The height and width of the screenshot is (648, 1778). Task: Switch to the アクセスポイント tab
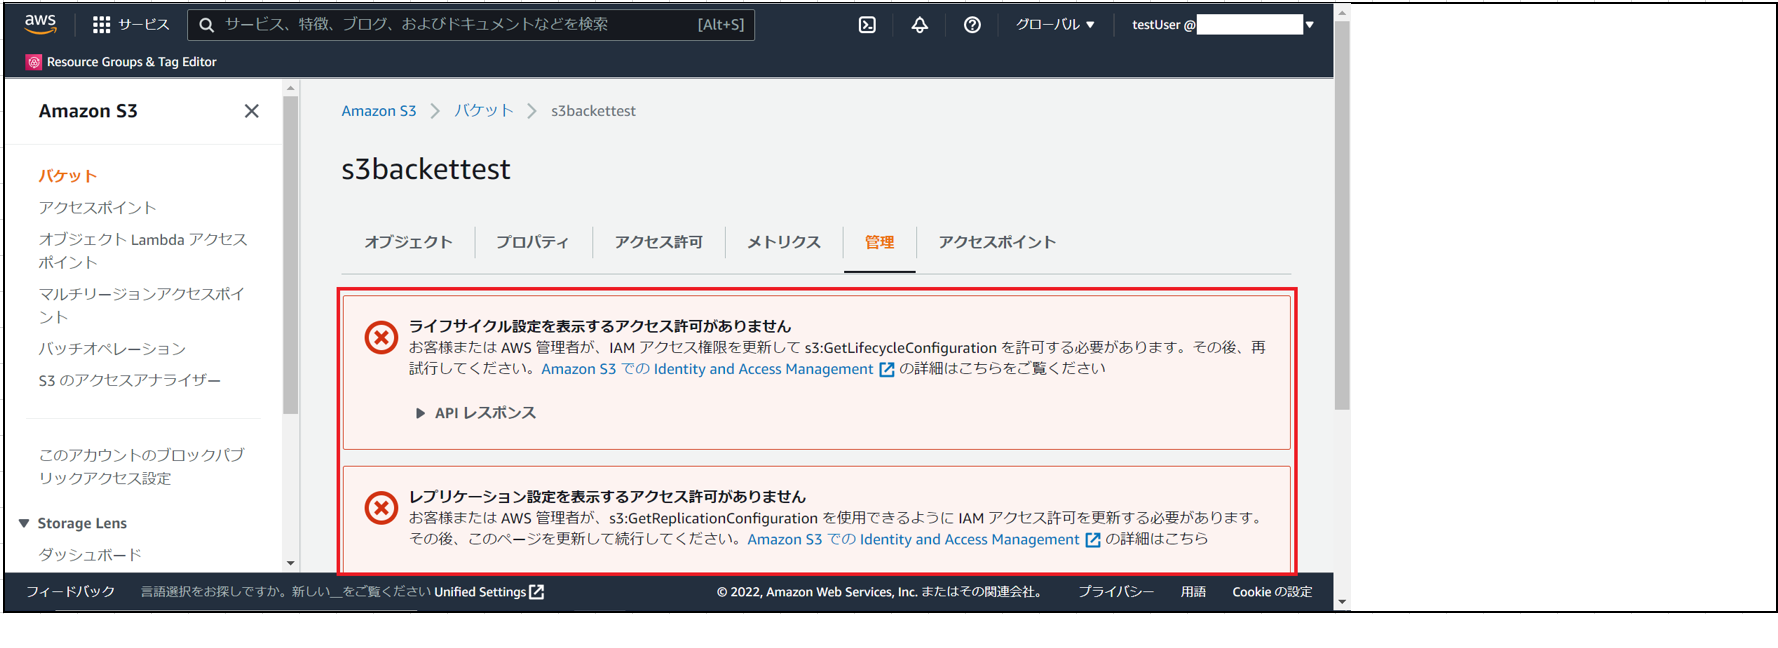pyautogui.click(x=997, y=242)
